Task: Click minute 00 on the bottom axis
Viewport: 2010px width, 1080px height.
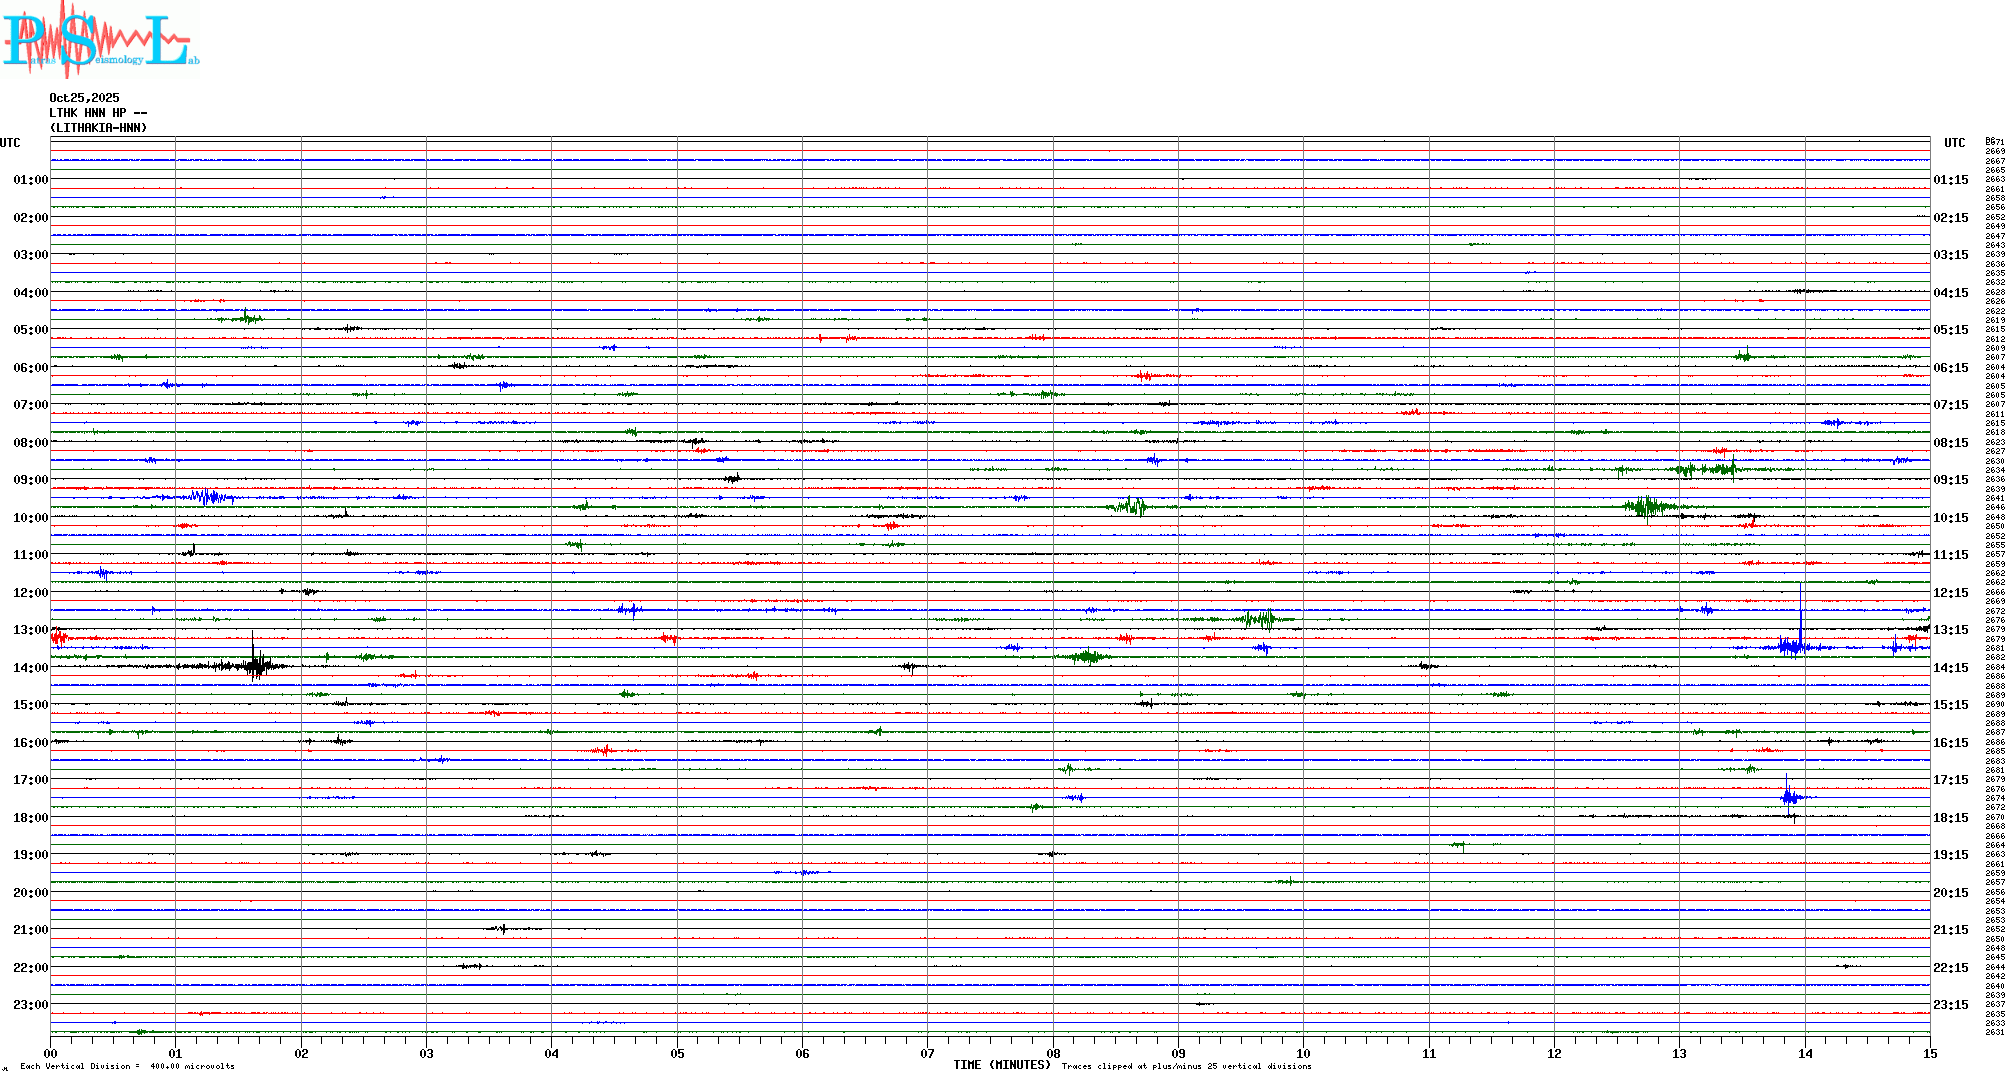Action: click(x=51, y=1054)
